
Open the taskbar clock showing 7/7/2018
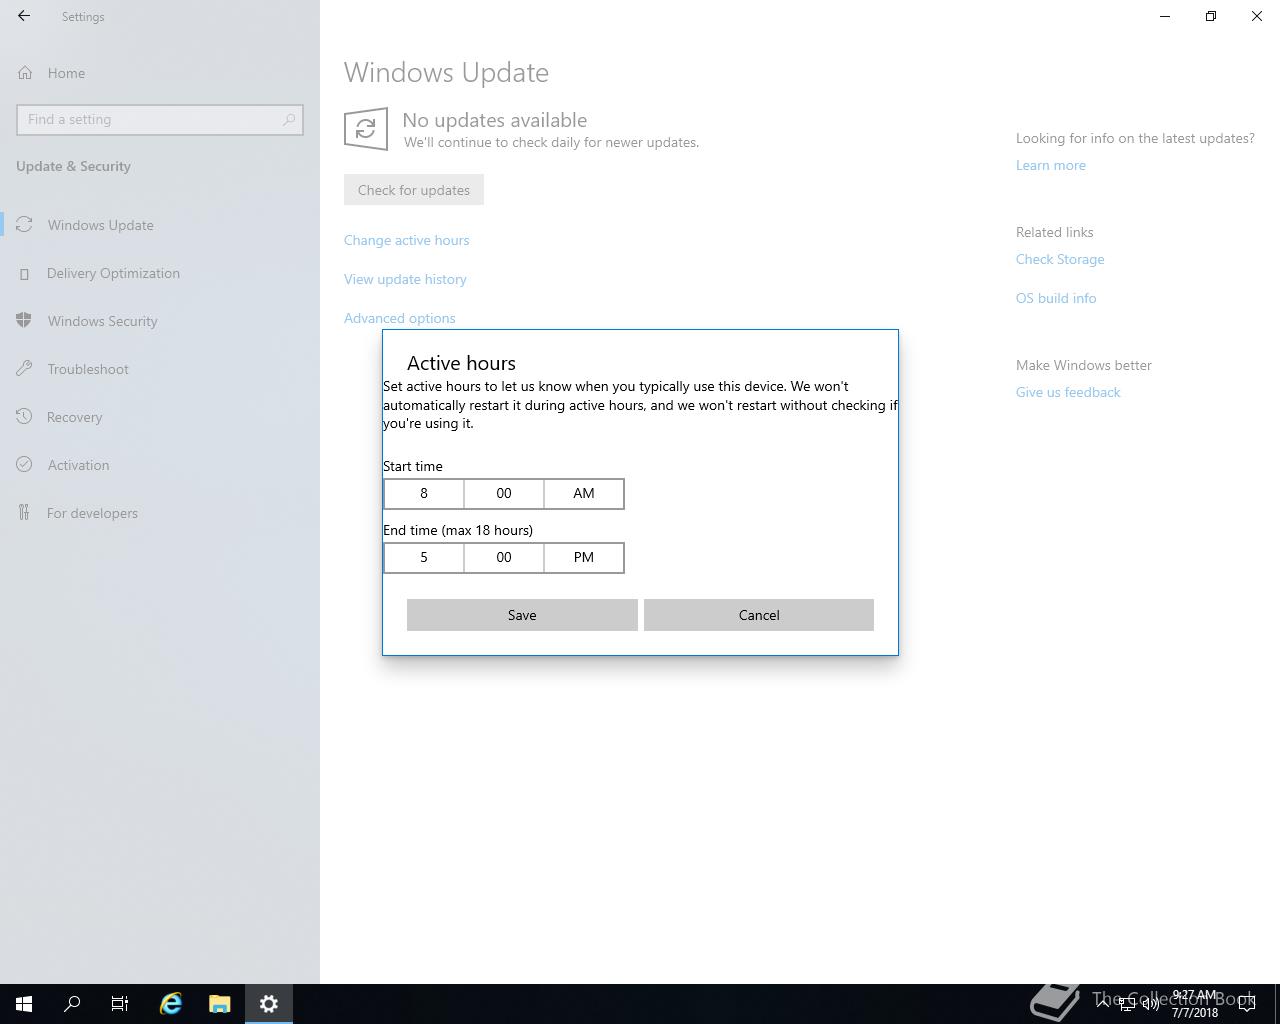(x=1195, y=1004)
